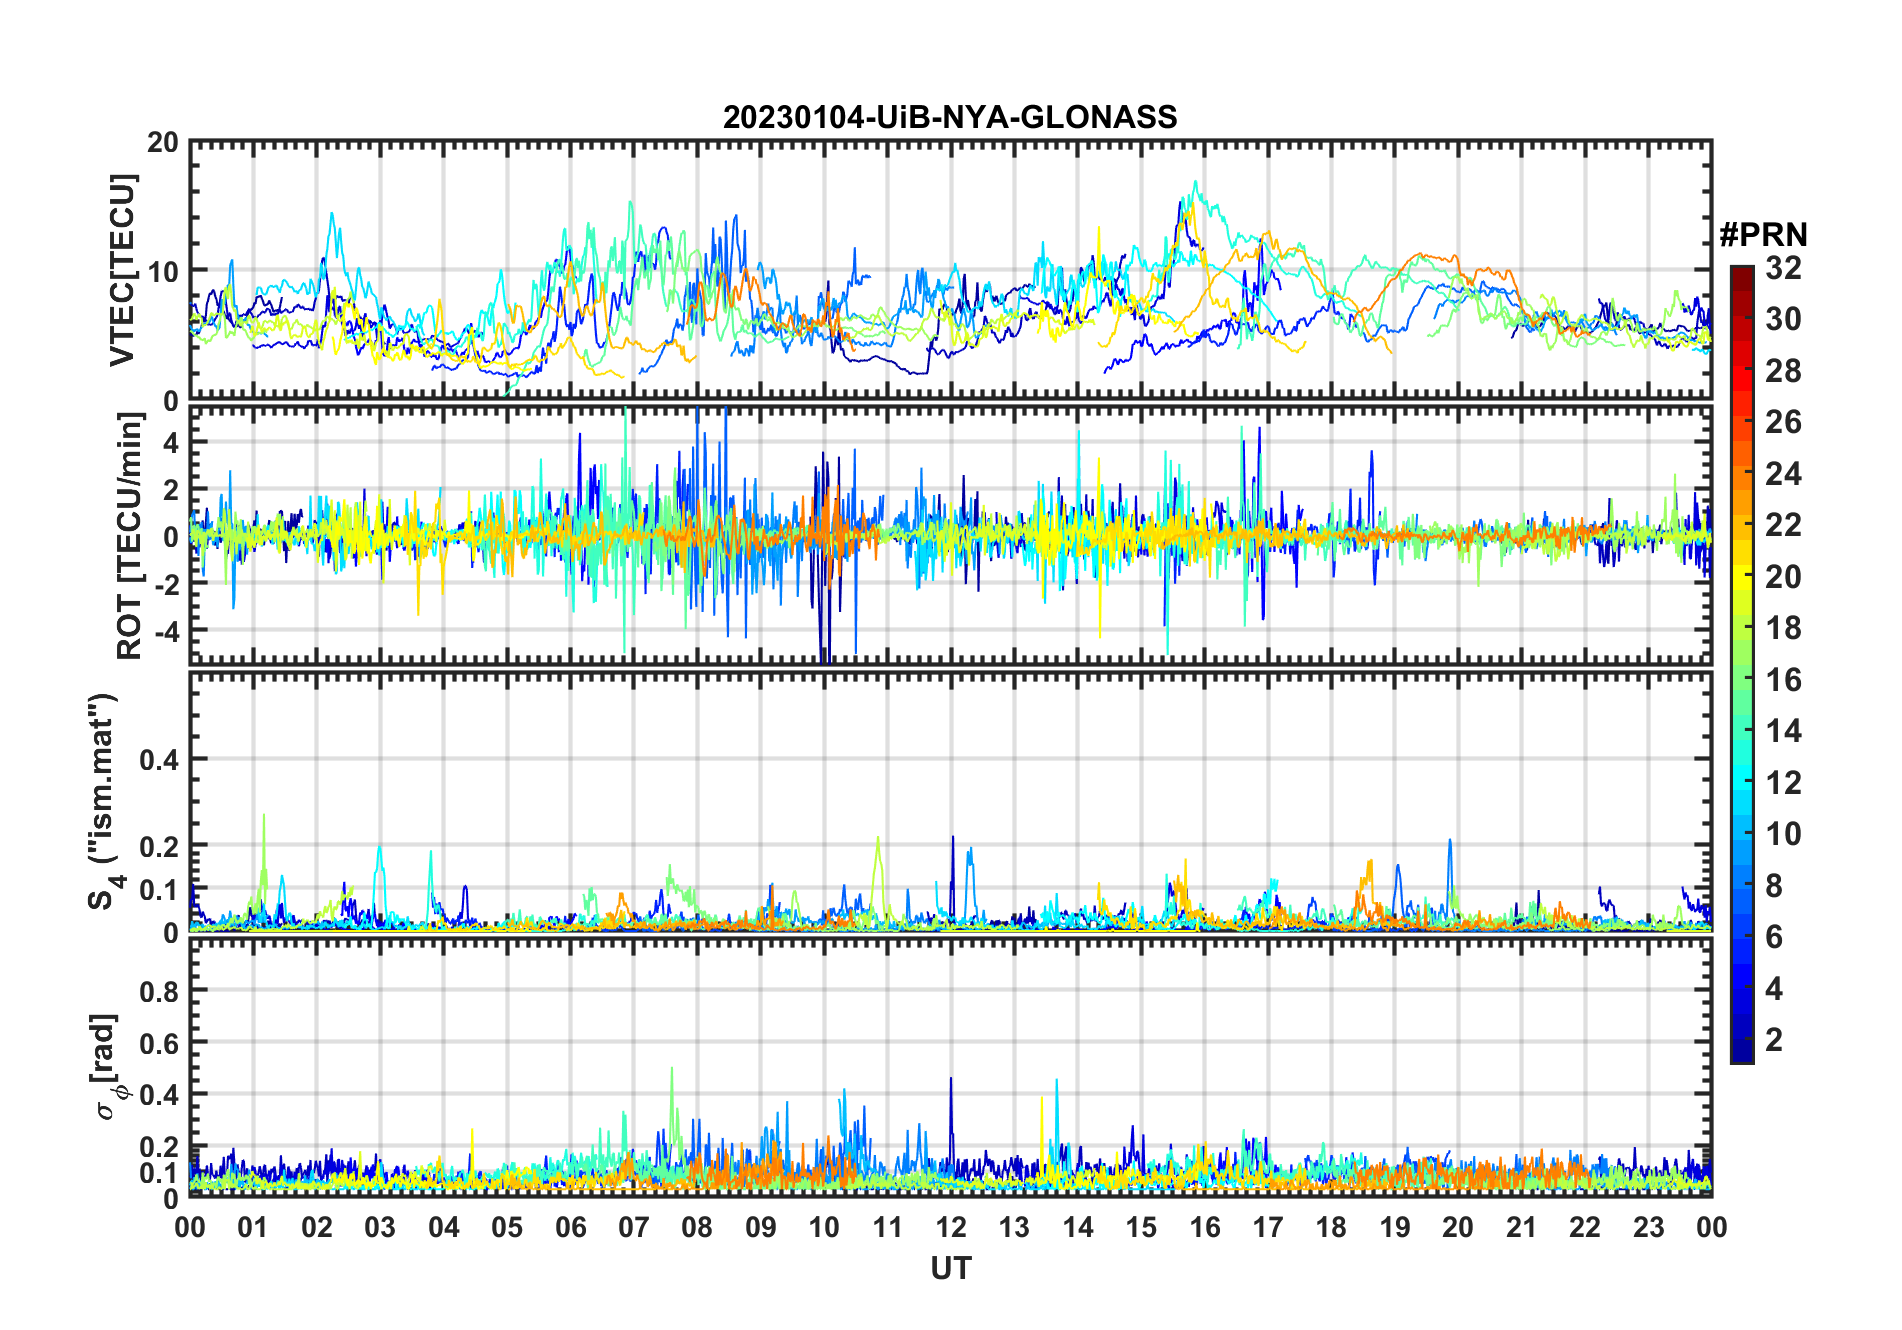
Task: Click the VTEC axis tick label 20
Action: pos(163,143)
